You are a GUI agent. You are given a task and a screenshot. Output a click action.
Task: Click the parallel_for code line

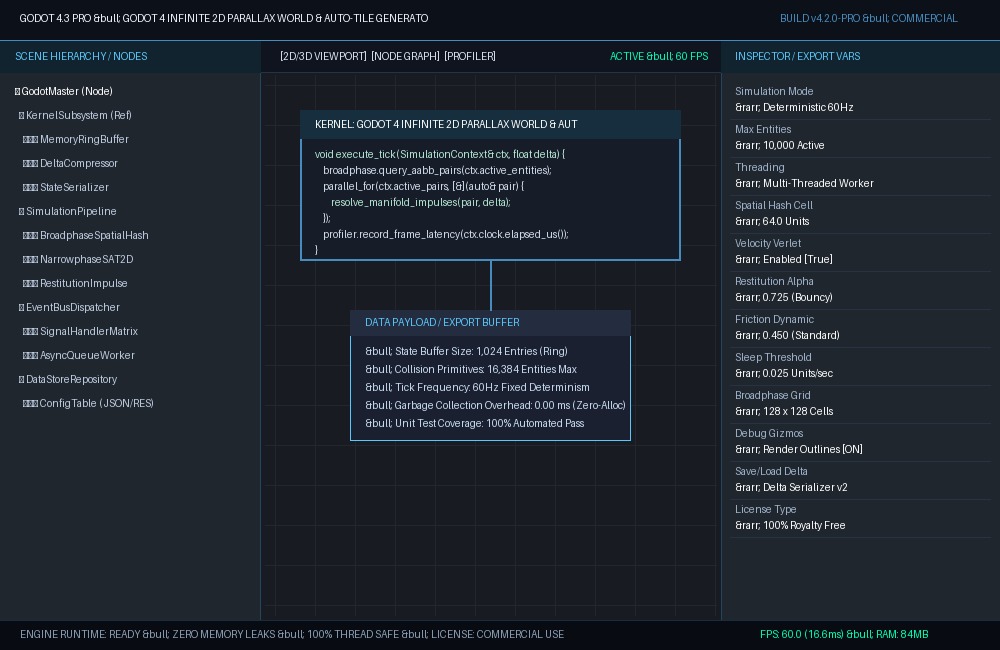[423, 186]
